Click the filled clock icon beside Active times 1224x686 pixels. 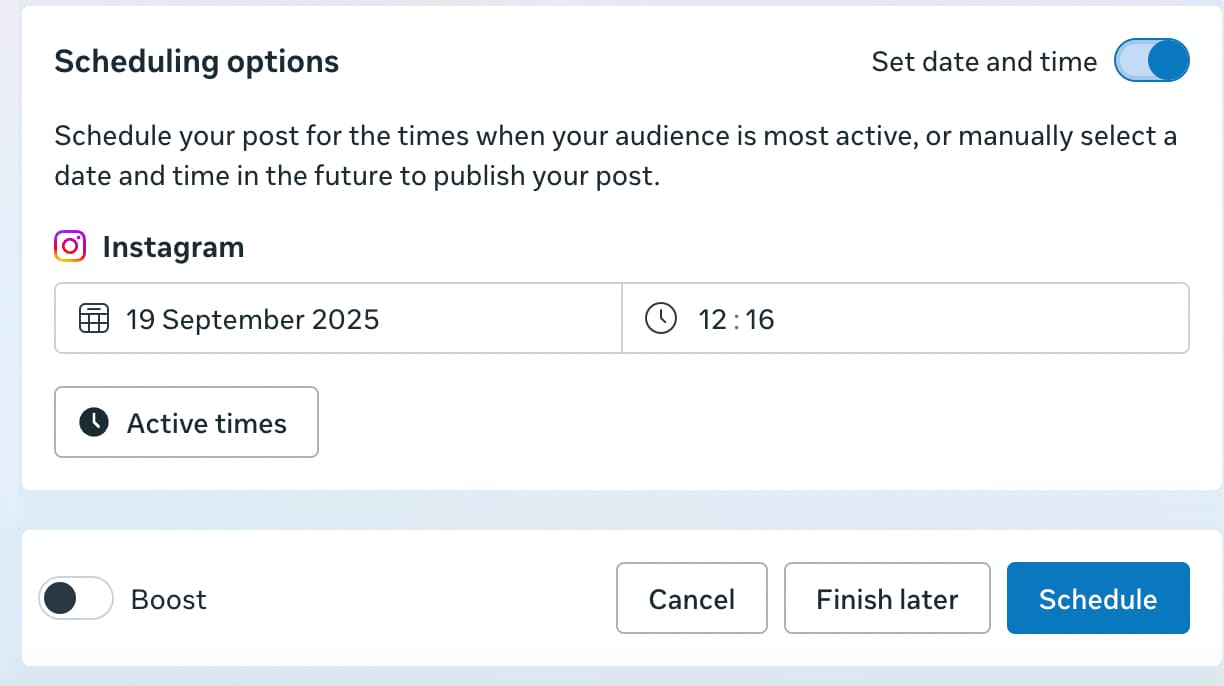click(x=94, y=423)
